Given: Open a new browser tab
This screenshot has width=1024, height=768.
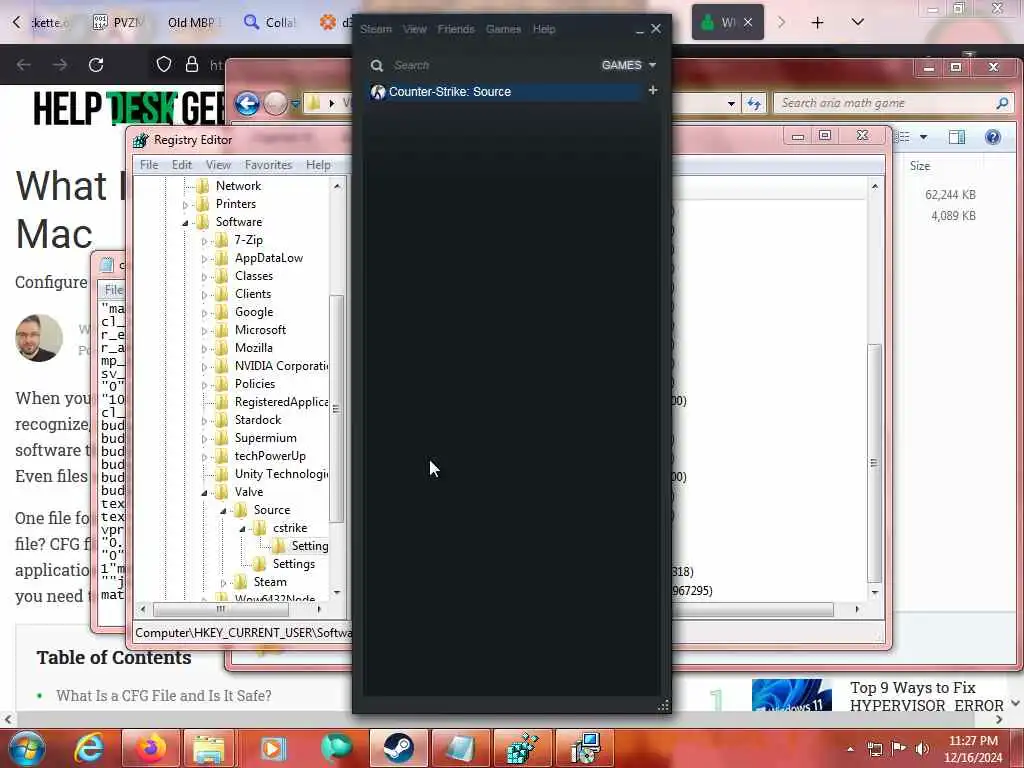Looking at the screenshot, I should 817,23.
